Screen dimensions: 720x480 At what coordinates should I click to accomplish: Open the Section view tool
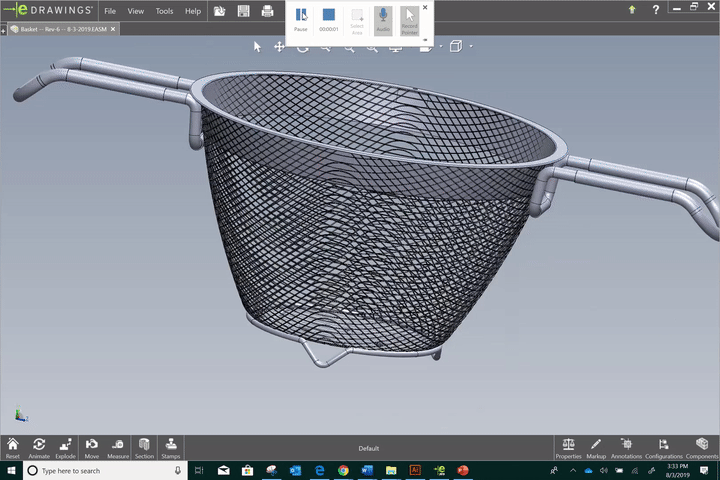[x=144, y=446]
